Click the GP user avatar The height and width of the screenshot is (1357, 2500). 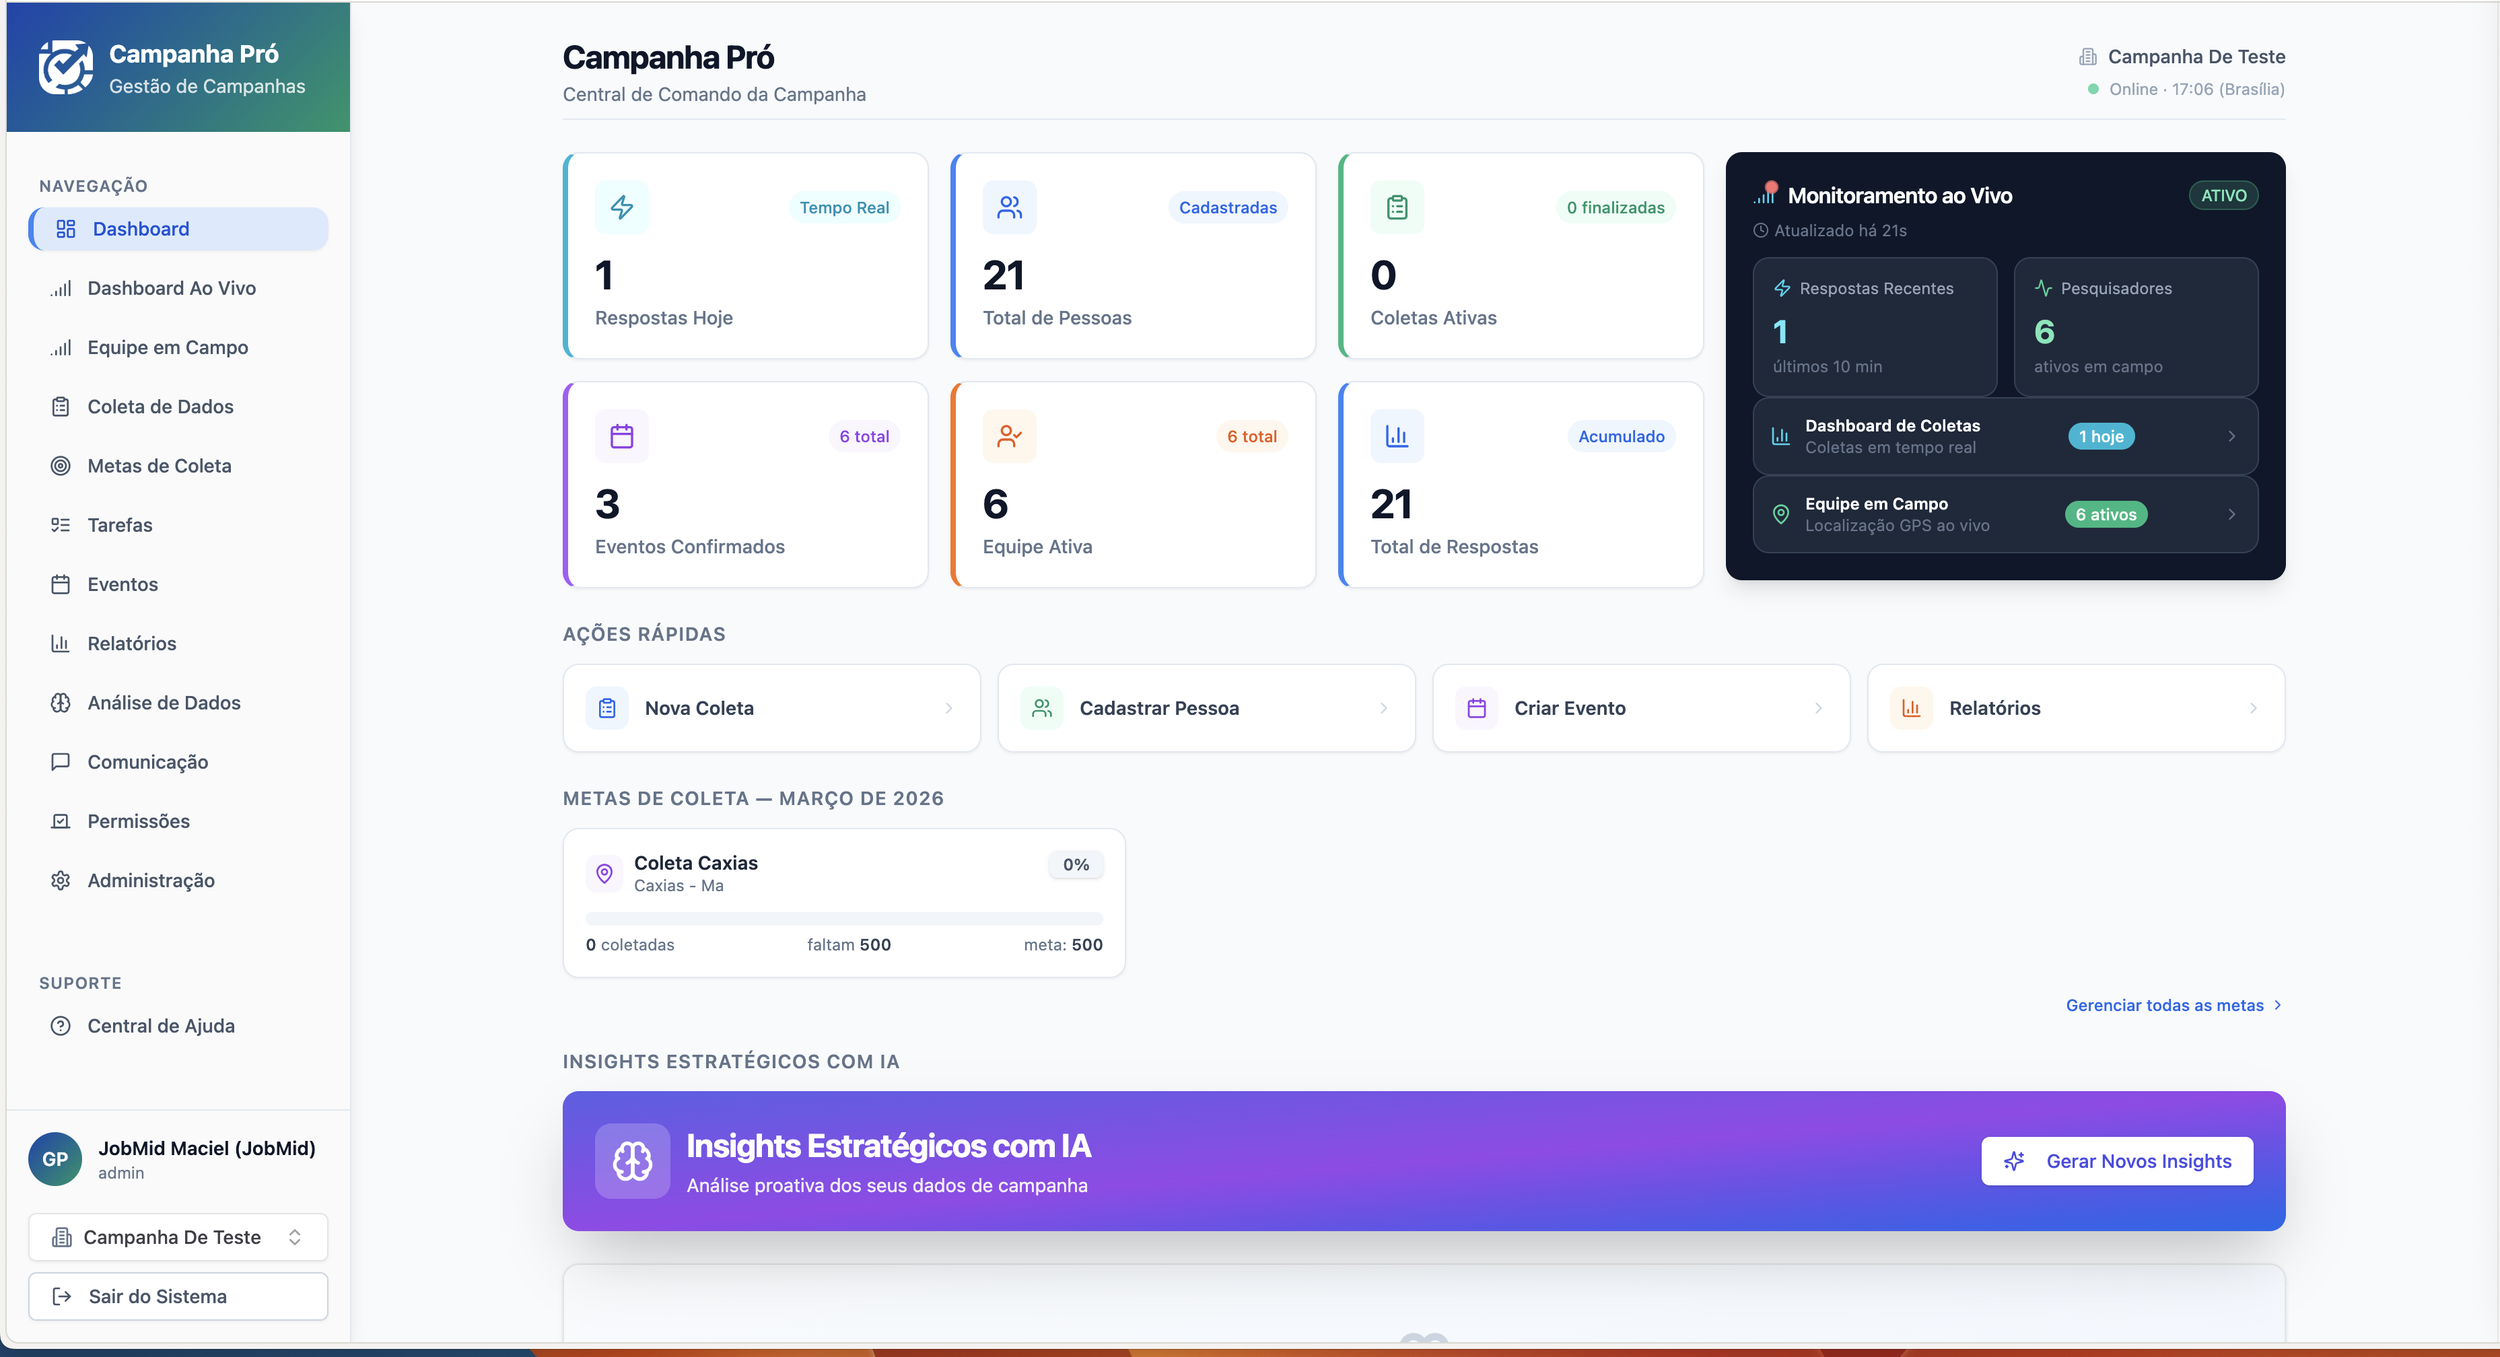click(x=55, y=1159)
